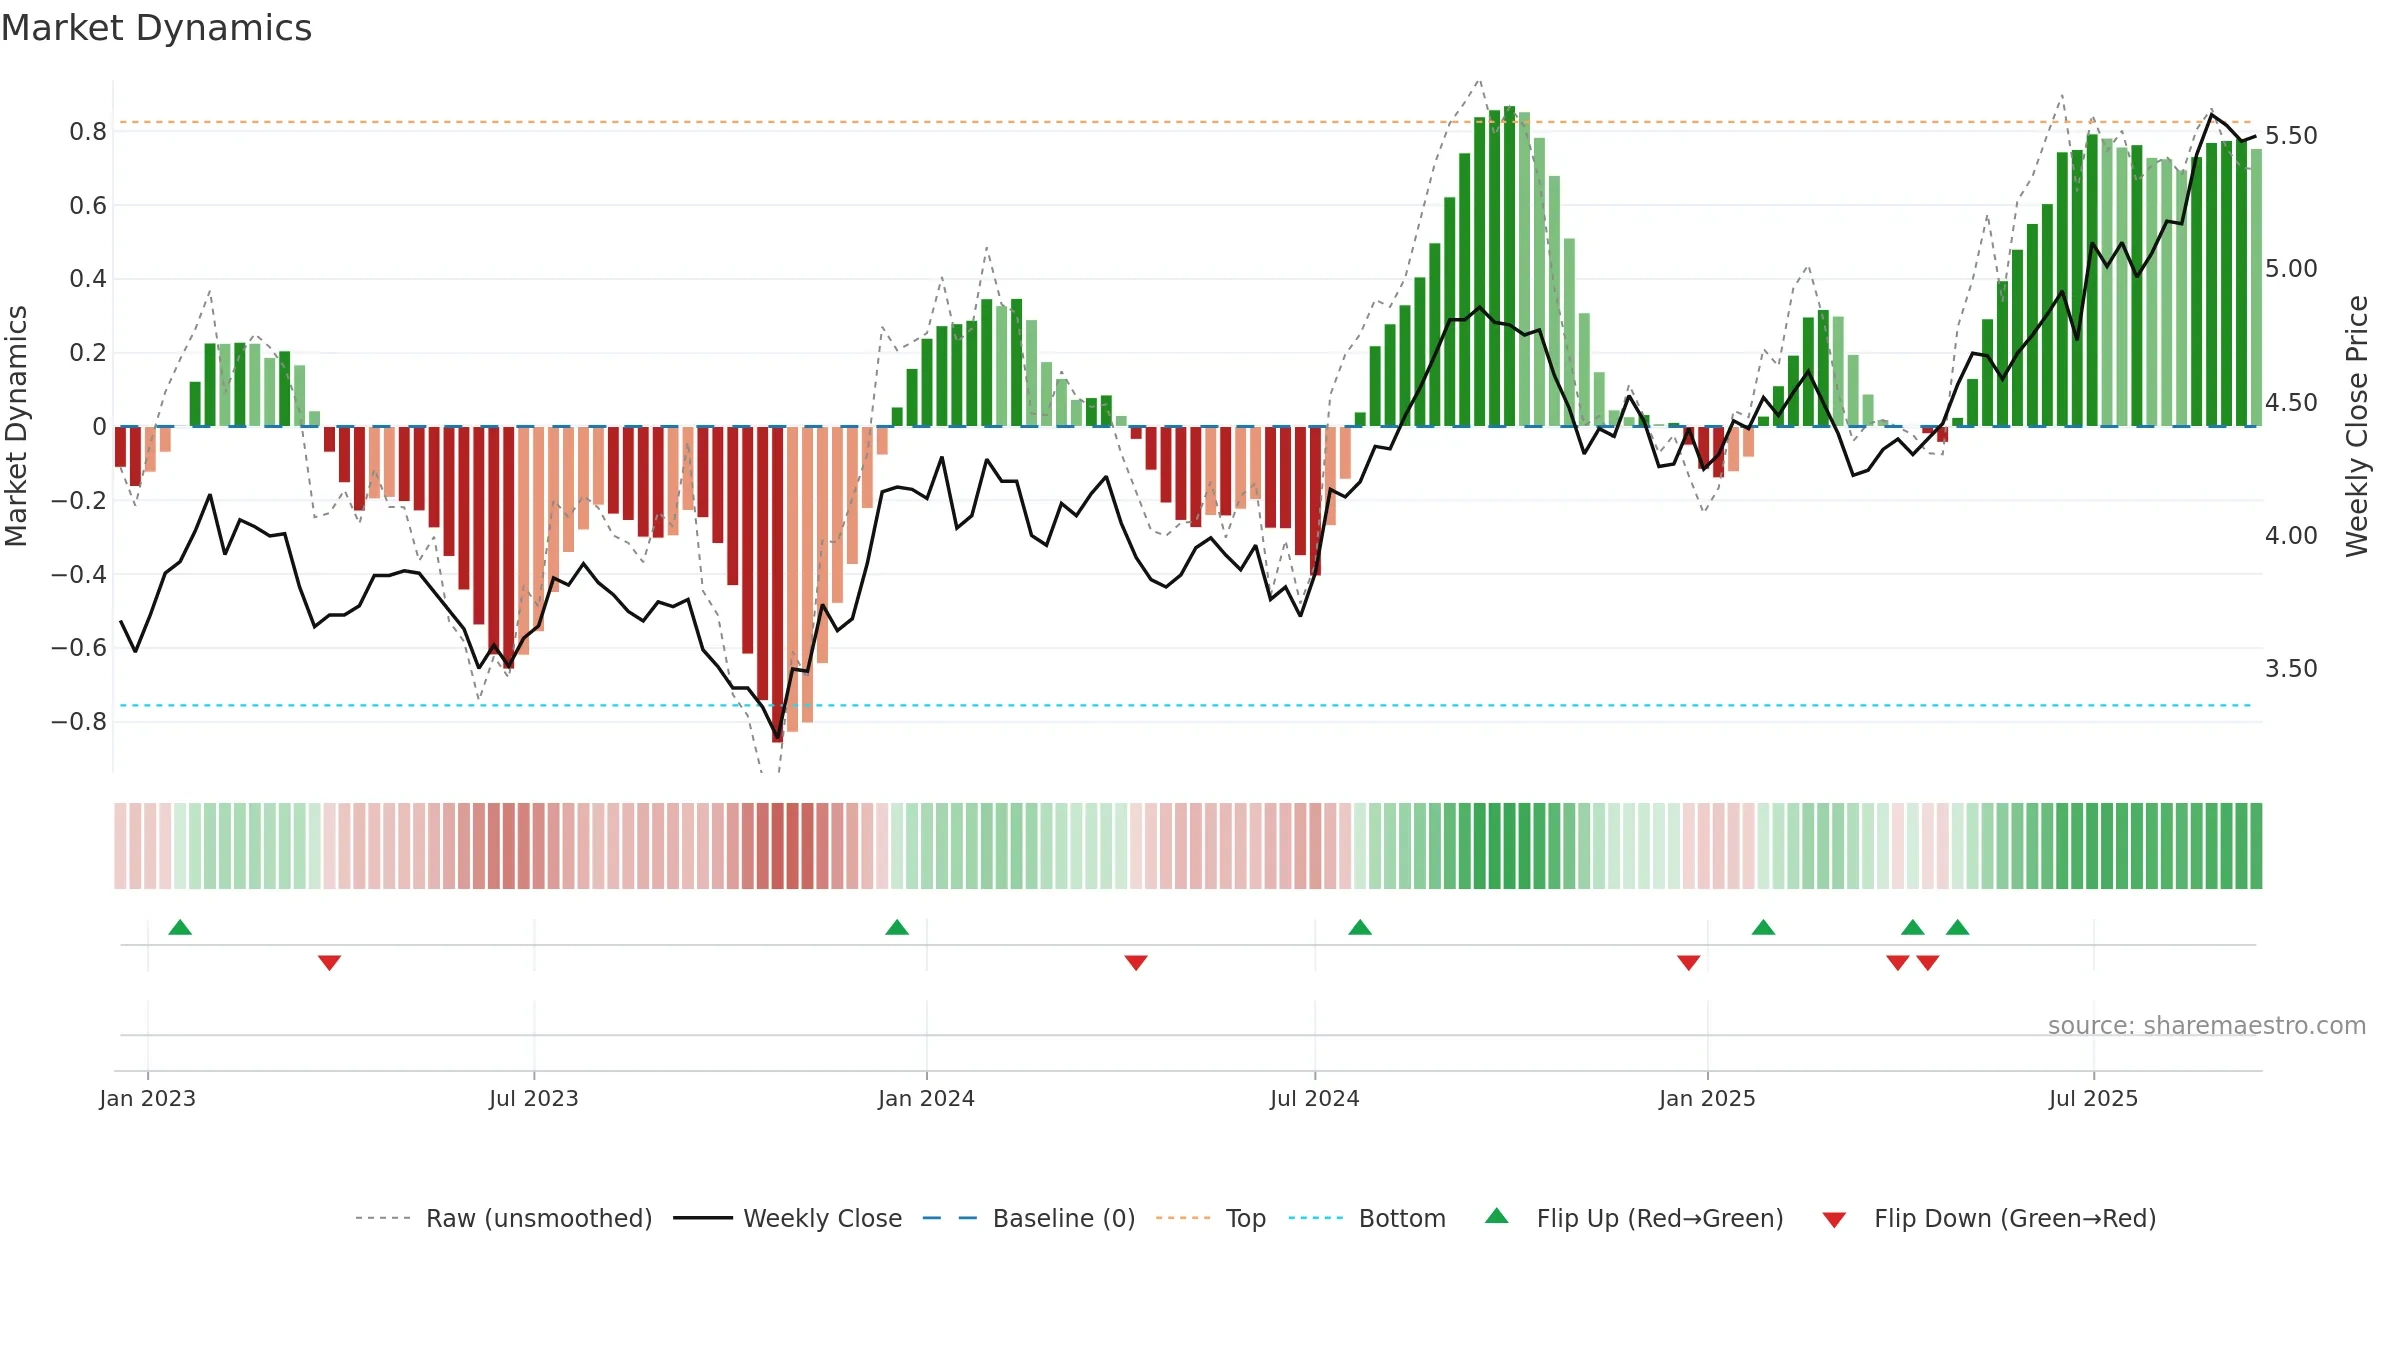The height and width of the screenshot is (1350, 2400).
Task: Click the red down-triangle icon in legend
Action: (x=1834, y=1220)
